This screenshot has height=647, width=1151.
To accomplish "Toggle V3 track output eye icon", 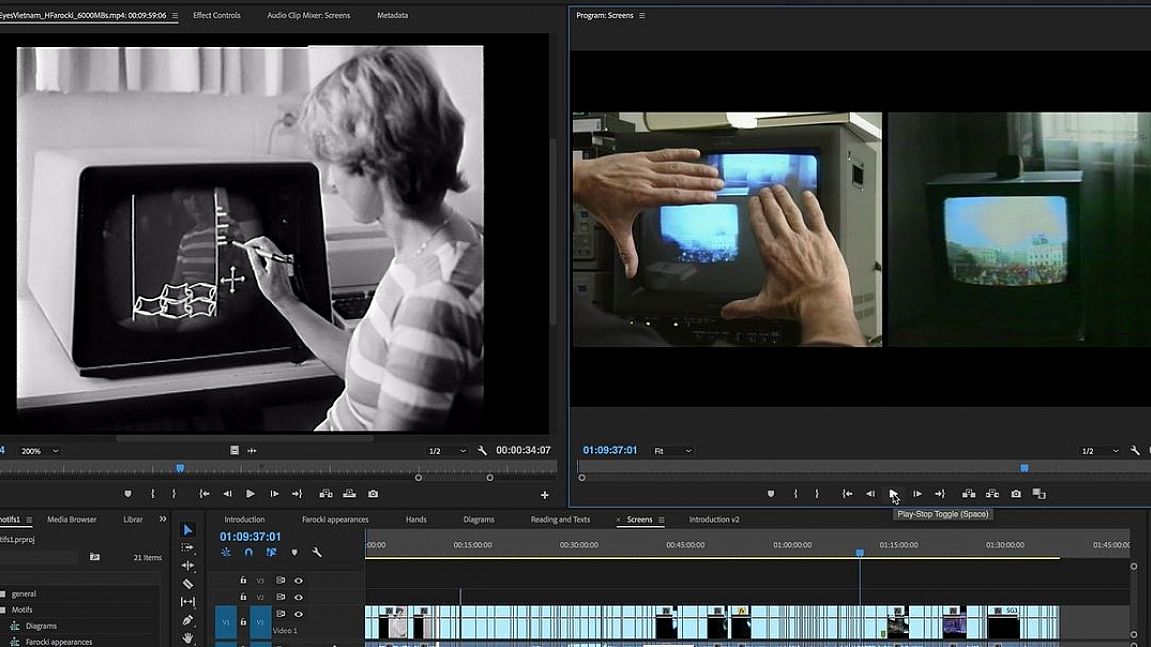I will coord(298,580).
